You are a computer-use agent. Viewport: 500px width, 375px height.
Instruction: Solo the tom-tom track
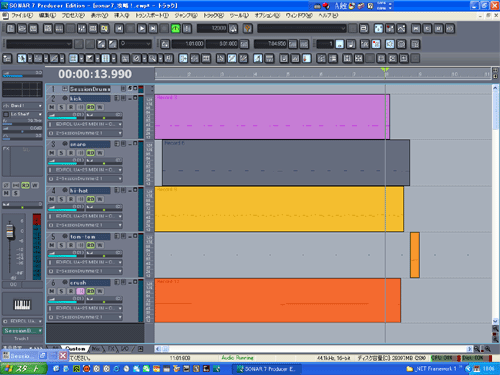coord(61,245)
